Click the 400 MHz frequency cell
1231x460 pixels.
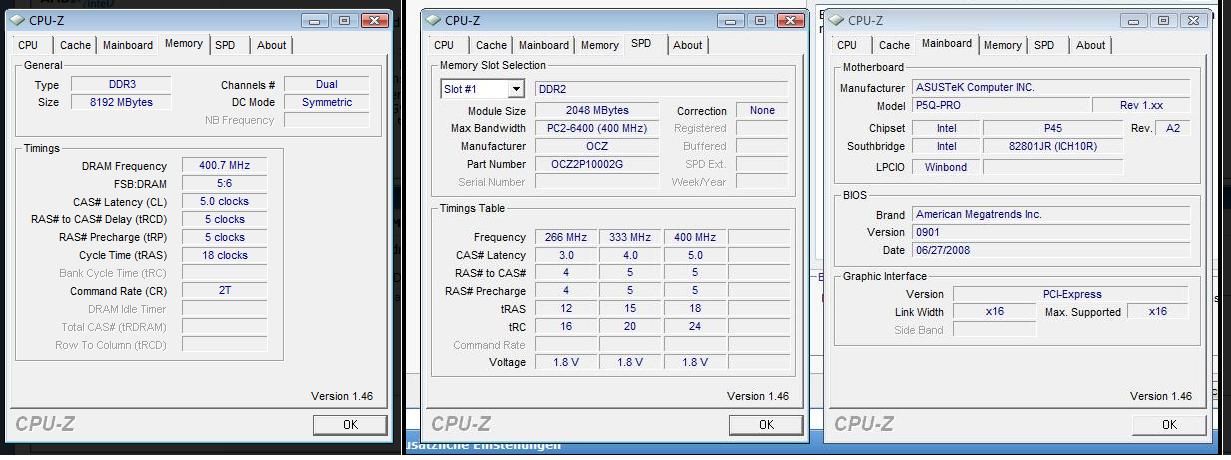point(695,237)
